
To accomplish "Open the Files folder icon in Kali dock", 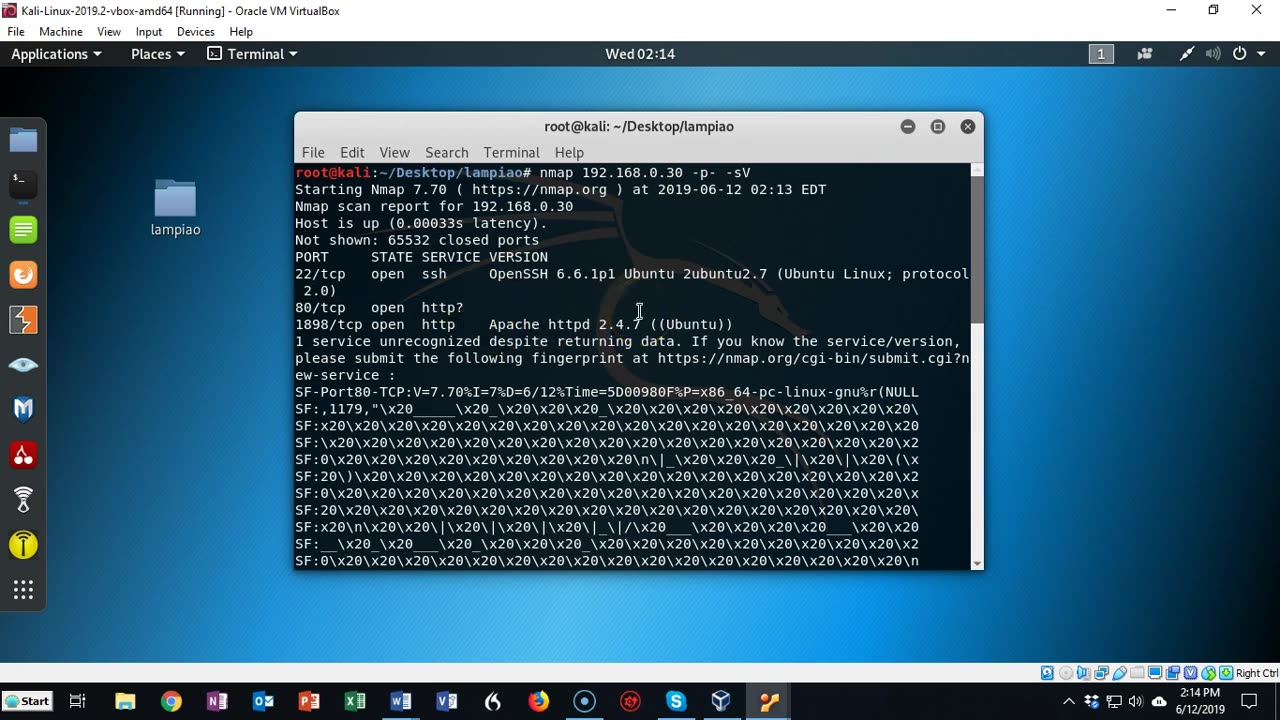I will click(x=23, y=140).
